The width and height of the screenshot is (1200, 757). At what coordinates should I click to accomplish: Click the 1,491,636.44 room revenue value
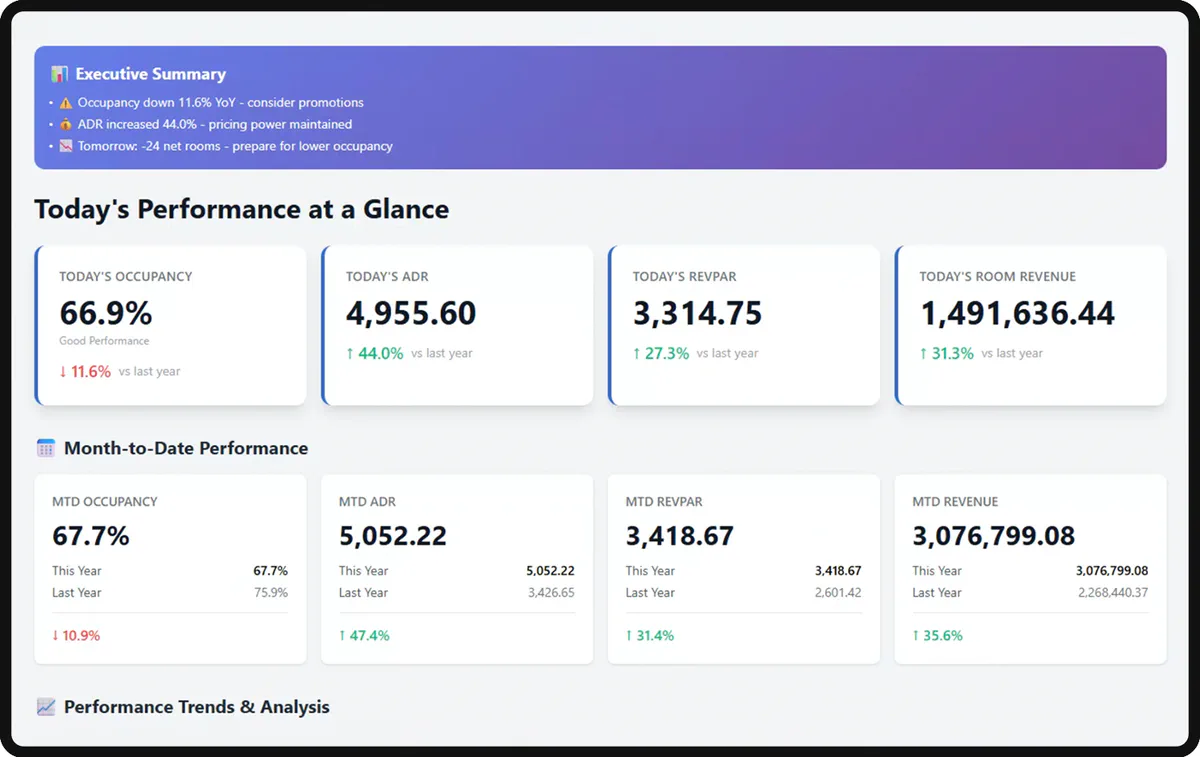[1017, 313]
